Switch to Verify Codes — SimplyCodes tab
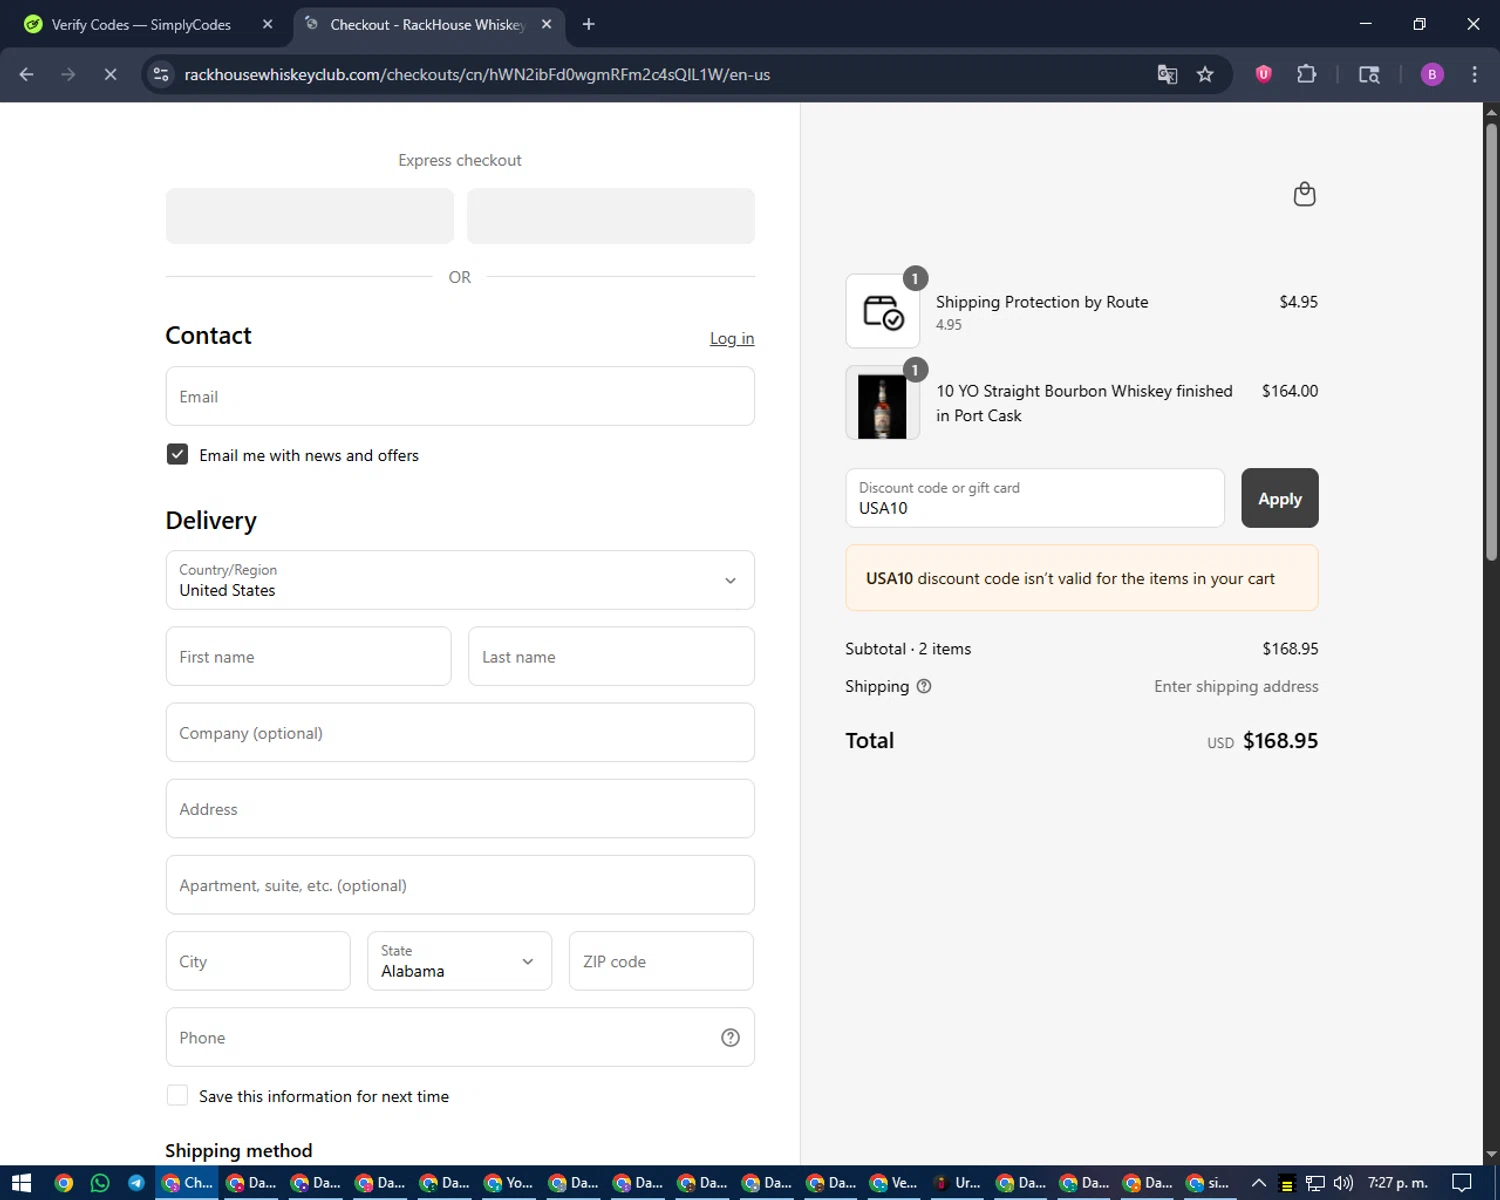This screenshot has width=1500, height=1200. coord(141,24)
